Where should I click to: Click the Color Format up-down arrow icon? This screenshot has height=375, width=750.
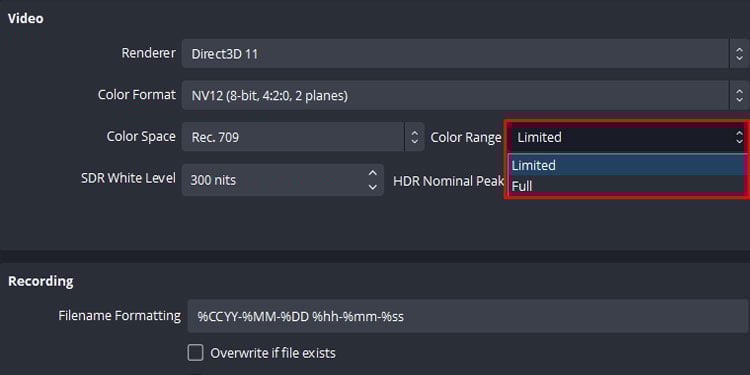(x=739, y=95)
